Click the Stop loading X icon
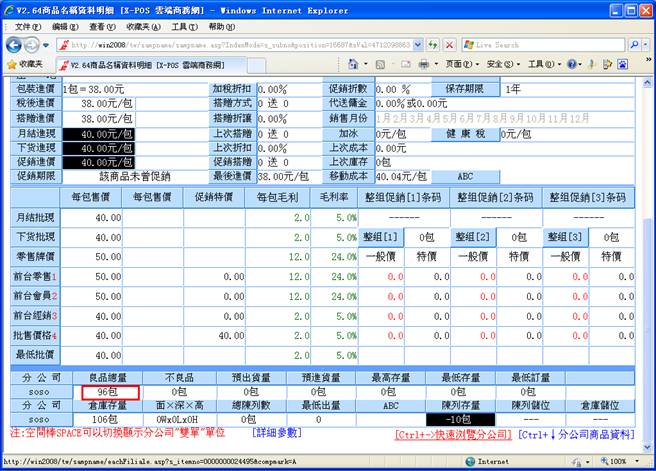656x471 pixels. pyautogui.click(x=451, y=45)
